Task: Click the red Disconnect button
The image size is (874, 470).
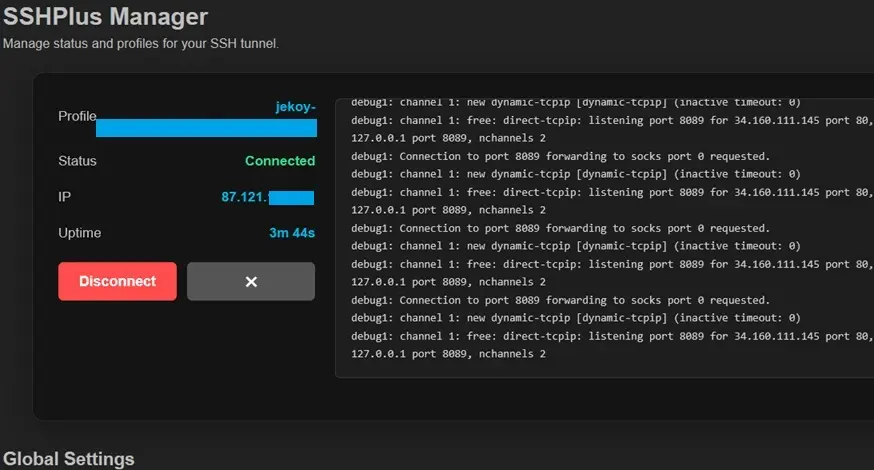Action: (118, 282)
